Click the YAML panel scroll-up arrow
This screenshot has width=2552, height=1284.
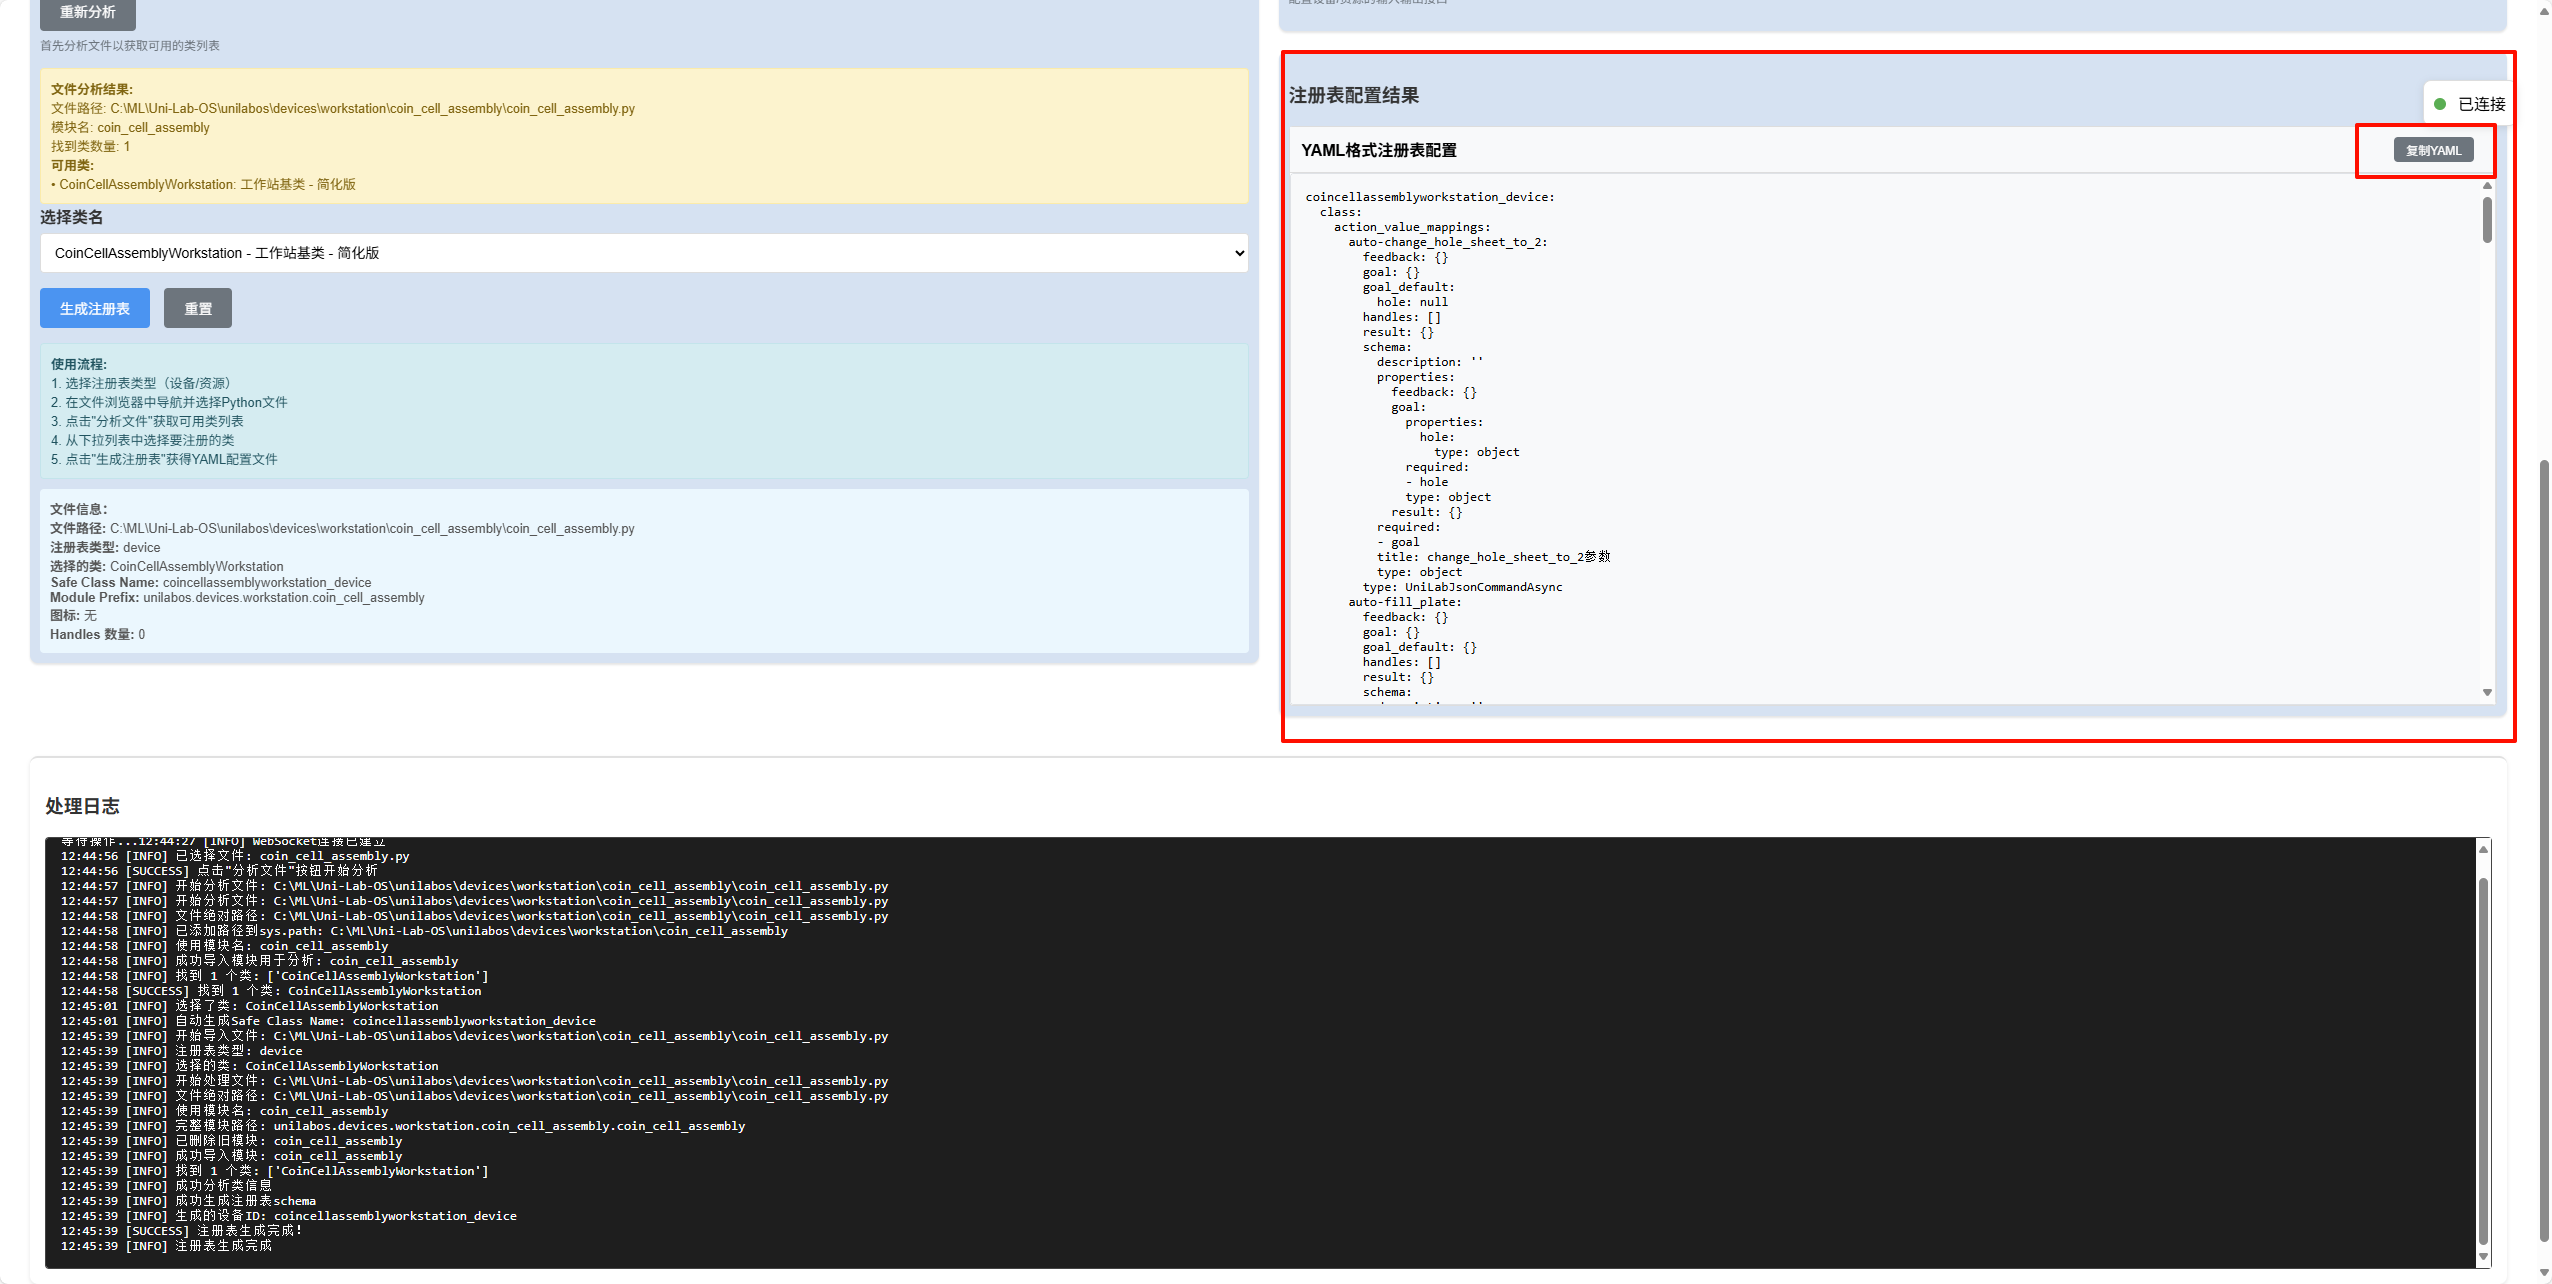point(2486,186)
